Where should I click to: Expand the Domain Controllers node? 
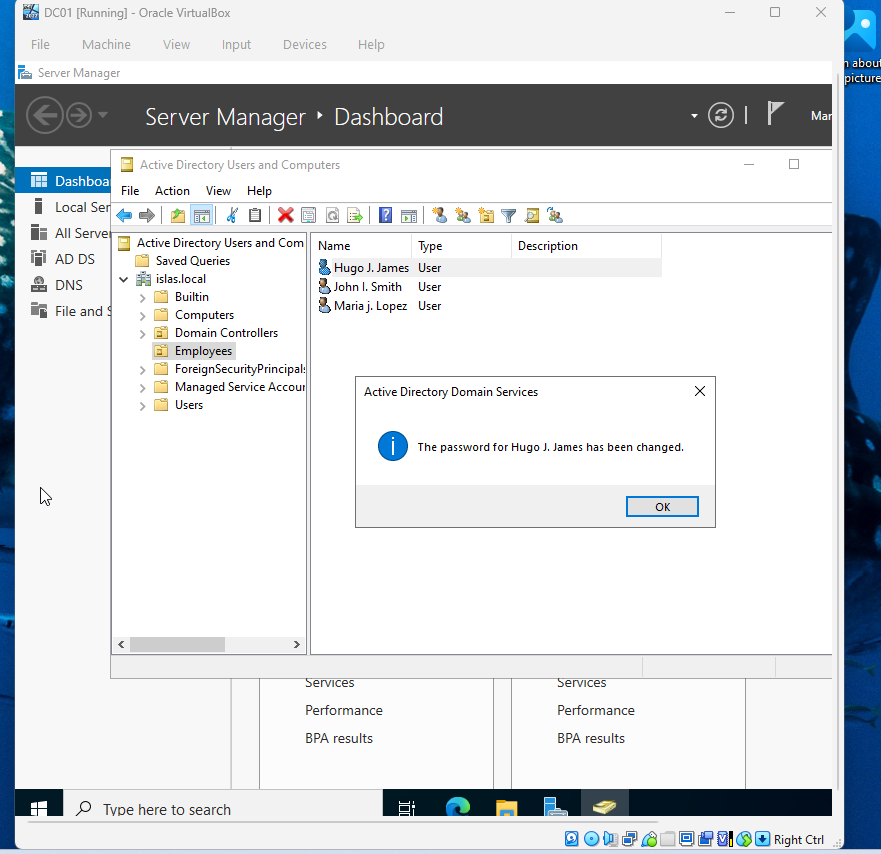(142, 334)
